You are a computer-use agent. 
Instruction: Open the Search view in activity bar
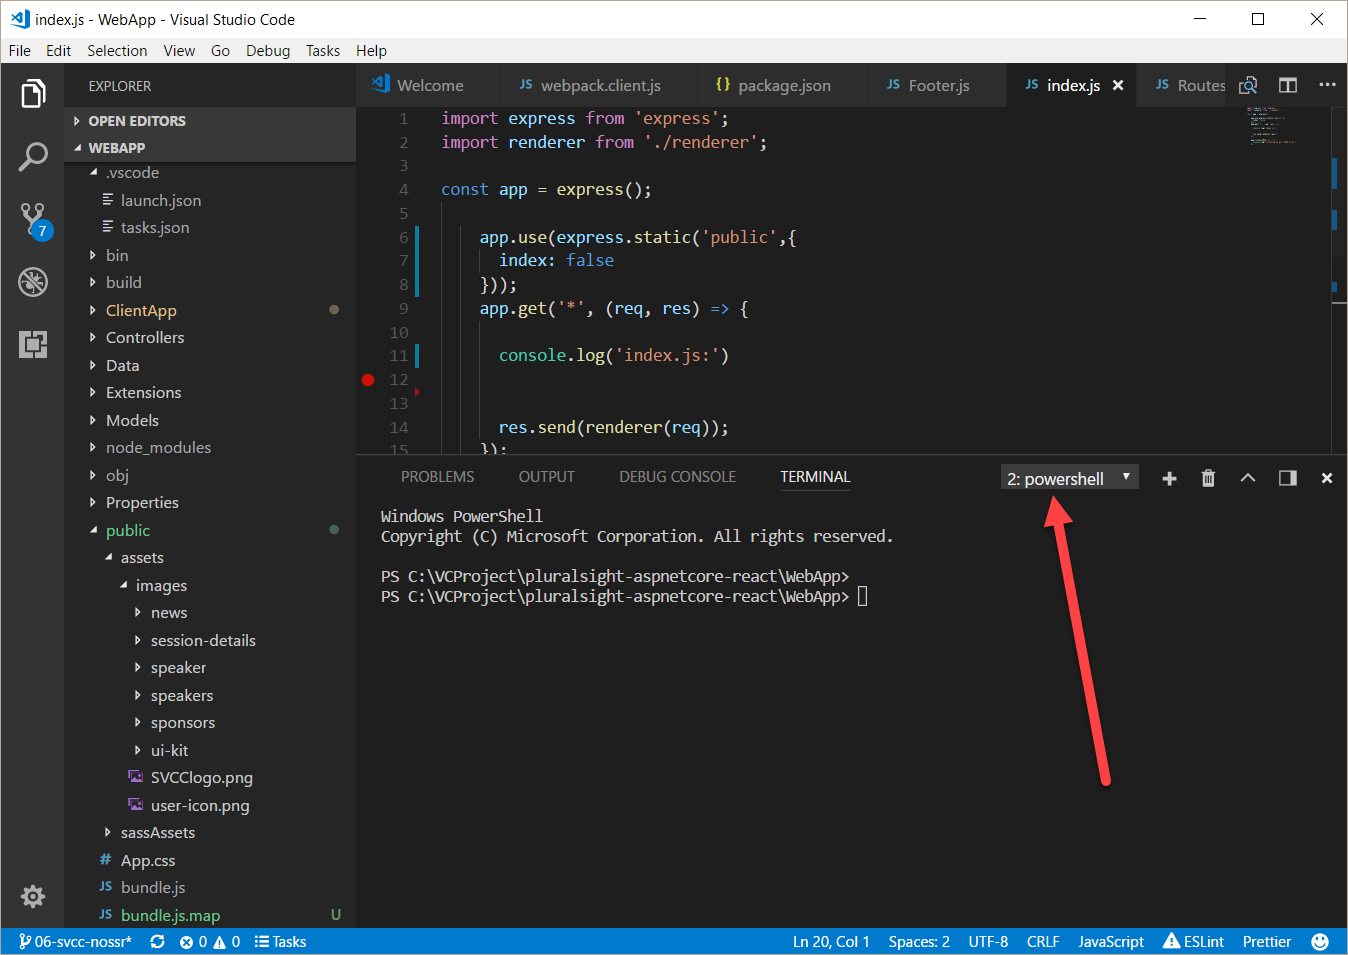pos(33,156)
